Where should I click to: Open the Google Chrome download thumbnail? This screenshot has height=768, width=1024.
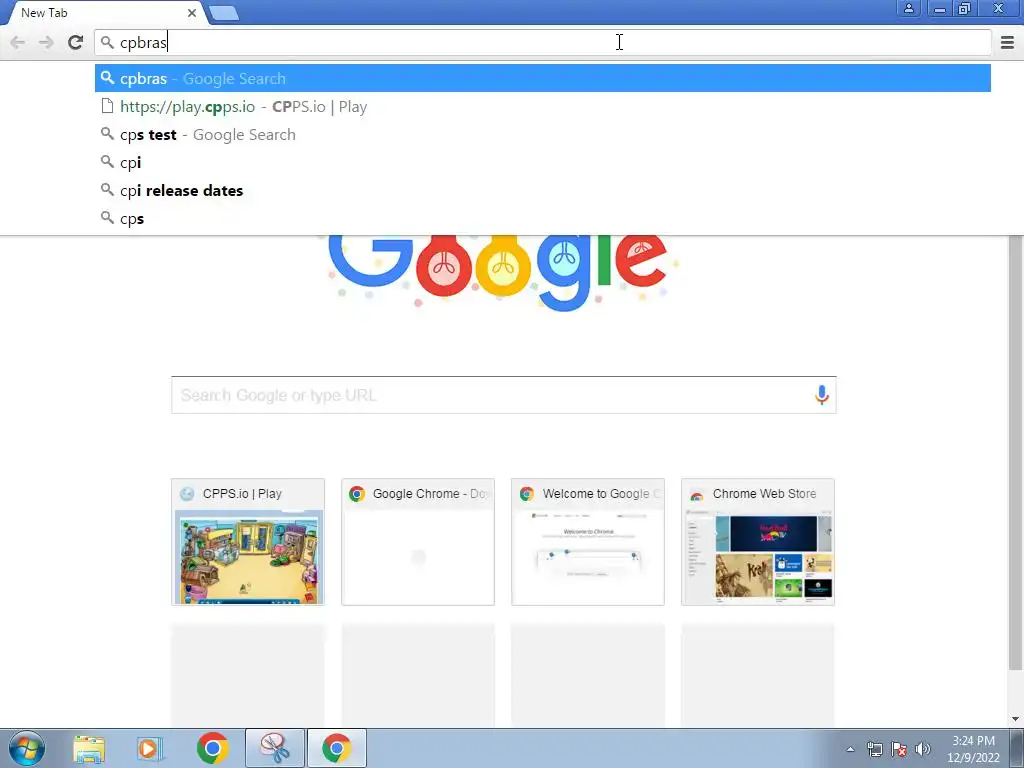[418, 542]
